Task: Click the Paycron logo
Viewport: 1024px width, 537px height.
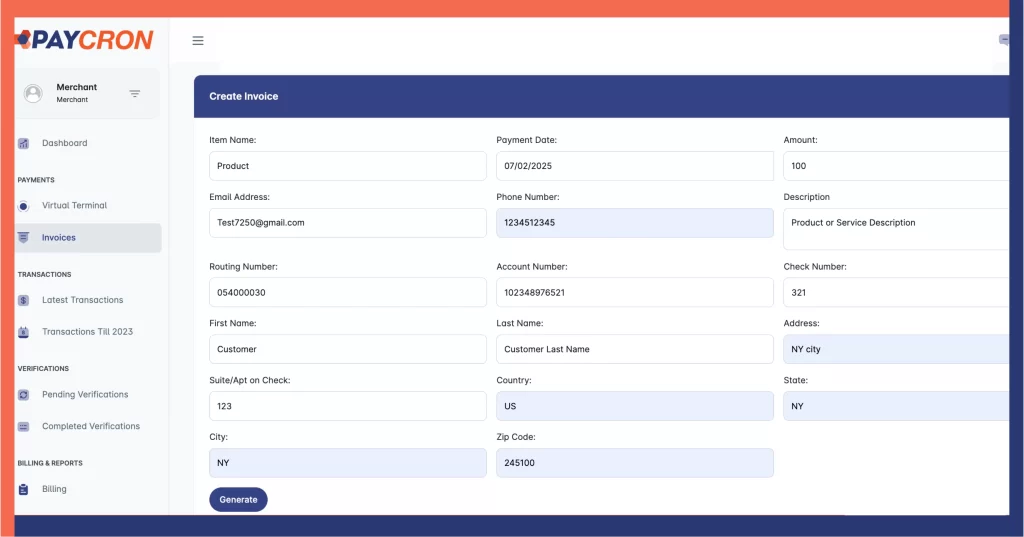Action: pyautogui.click(x=84, y=40)
